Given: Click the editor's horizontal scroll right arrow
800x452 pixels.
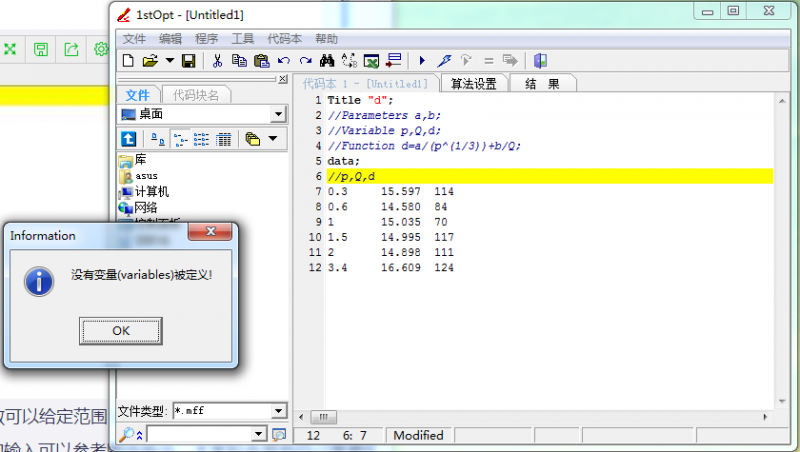Looking at the screenshot, I should (x=765, y=417).
